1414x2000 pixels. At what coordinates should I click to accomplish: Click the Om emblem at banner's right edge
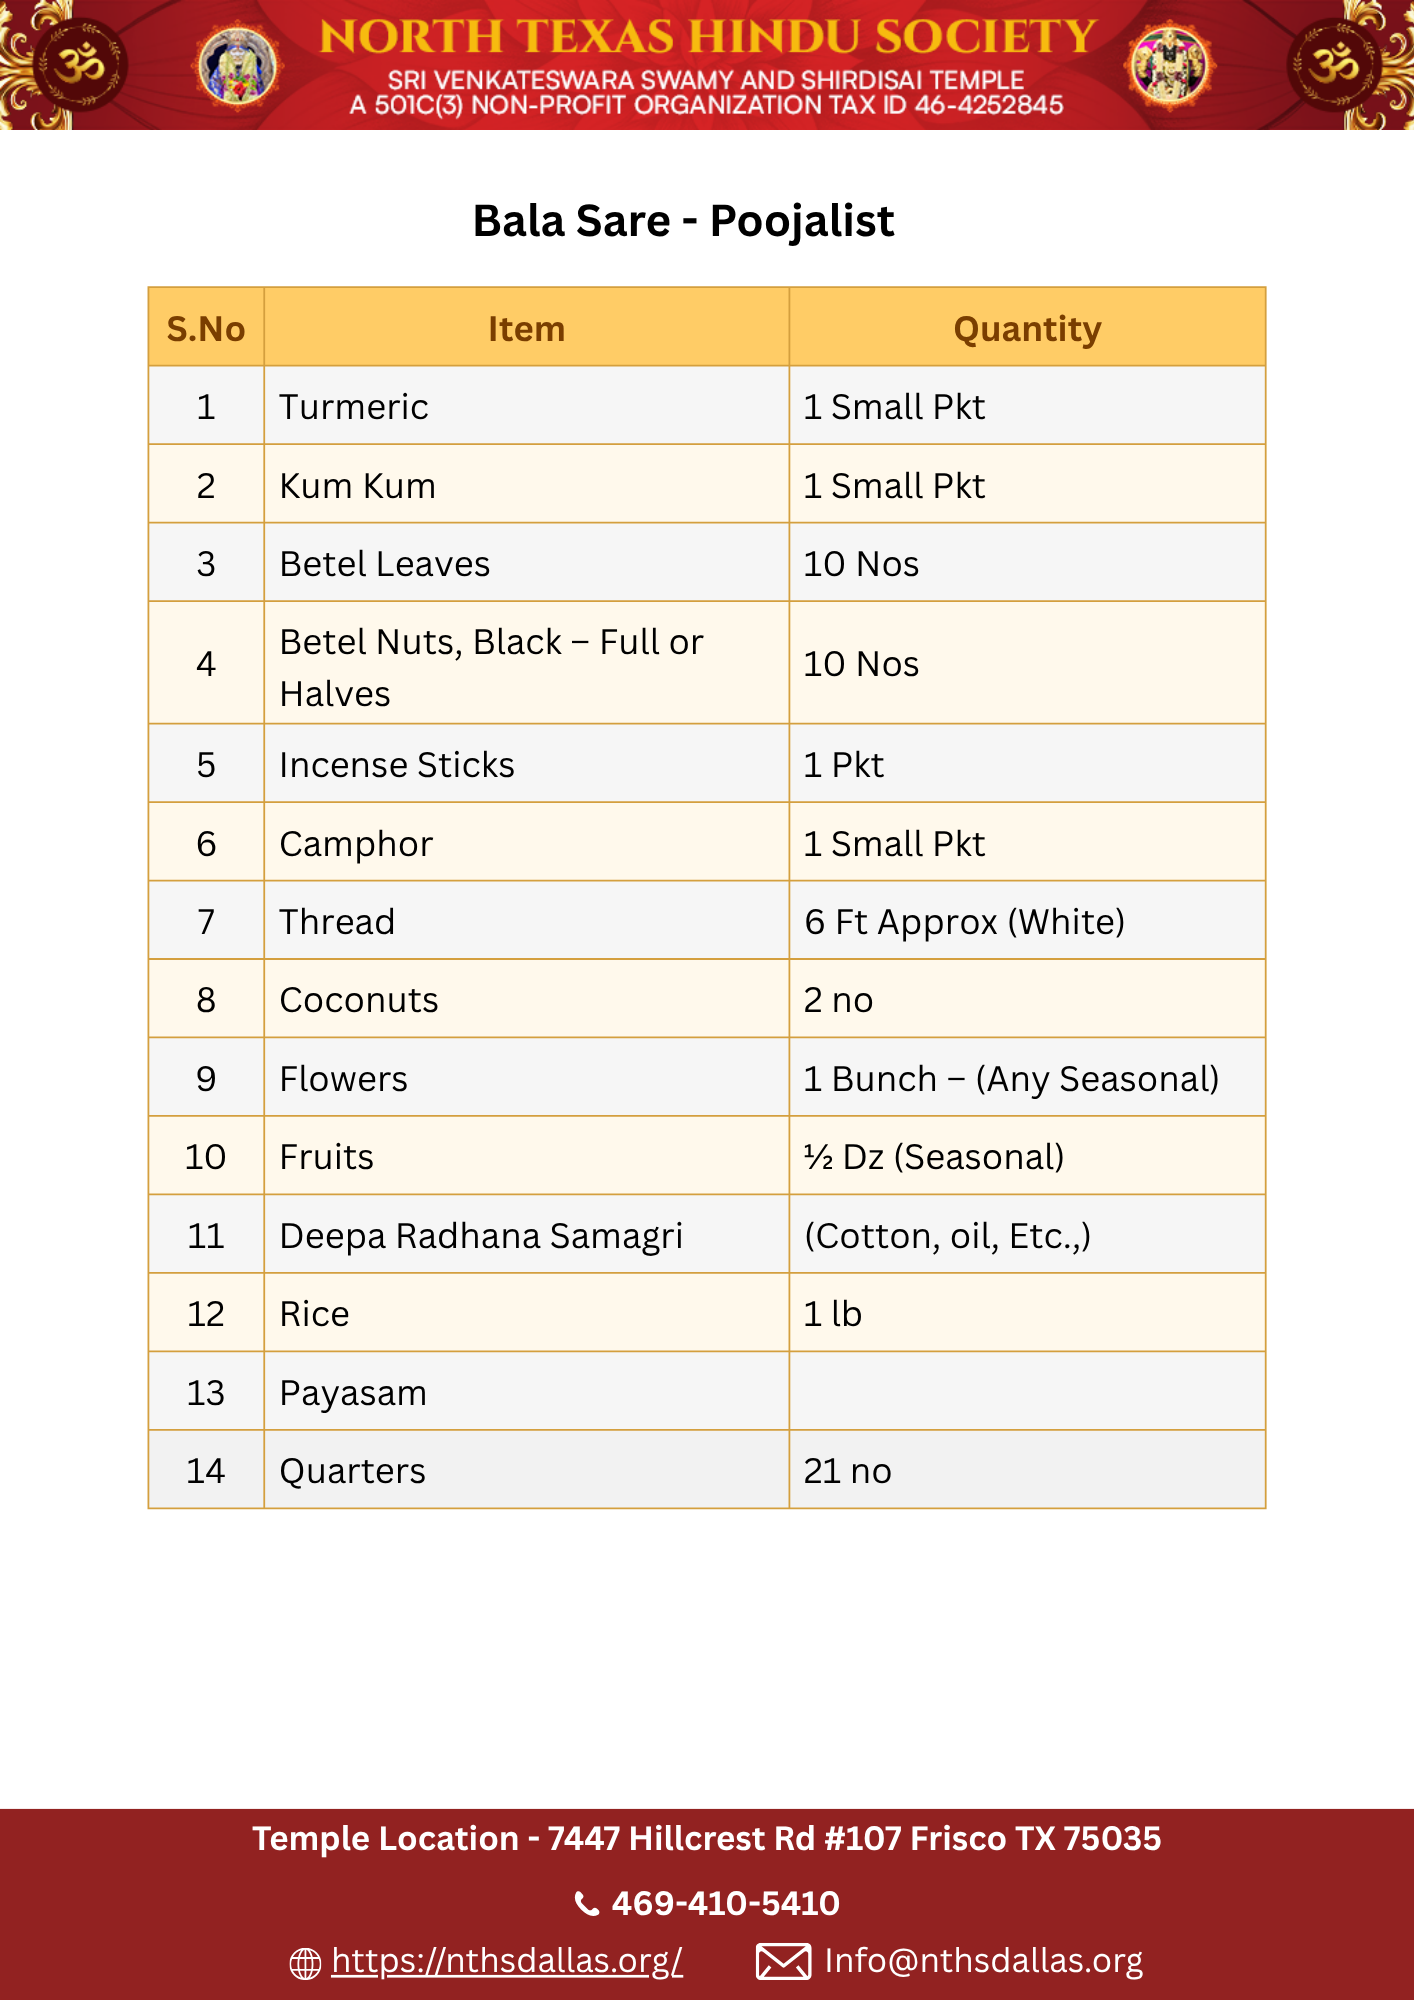pyautogui.click(x=1335, y=65)
